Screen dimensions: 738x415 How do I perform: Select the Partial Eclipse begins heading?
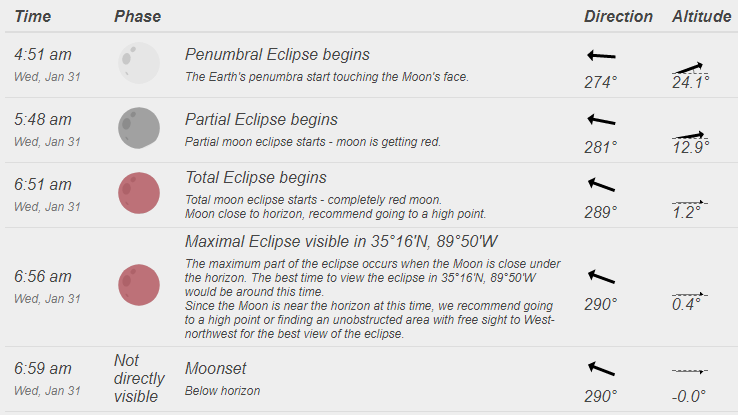(261, 120)
